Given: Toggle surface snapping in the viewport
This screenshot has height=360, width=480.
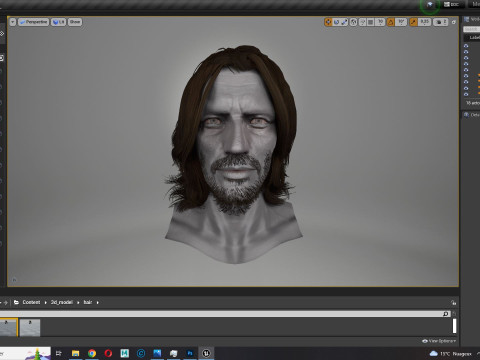Looking at the screenshot, I should pyautogui.click(x=362, y=22).
